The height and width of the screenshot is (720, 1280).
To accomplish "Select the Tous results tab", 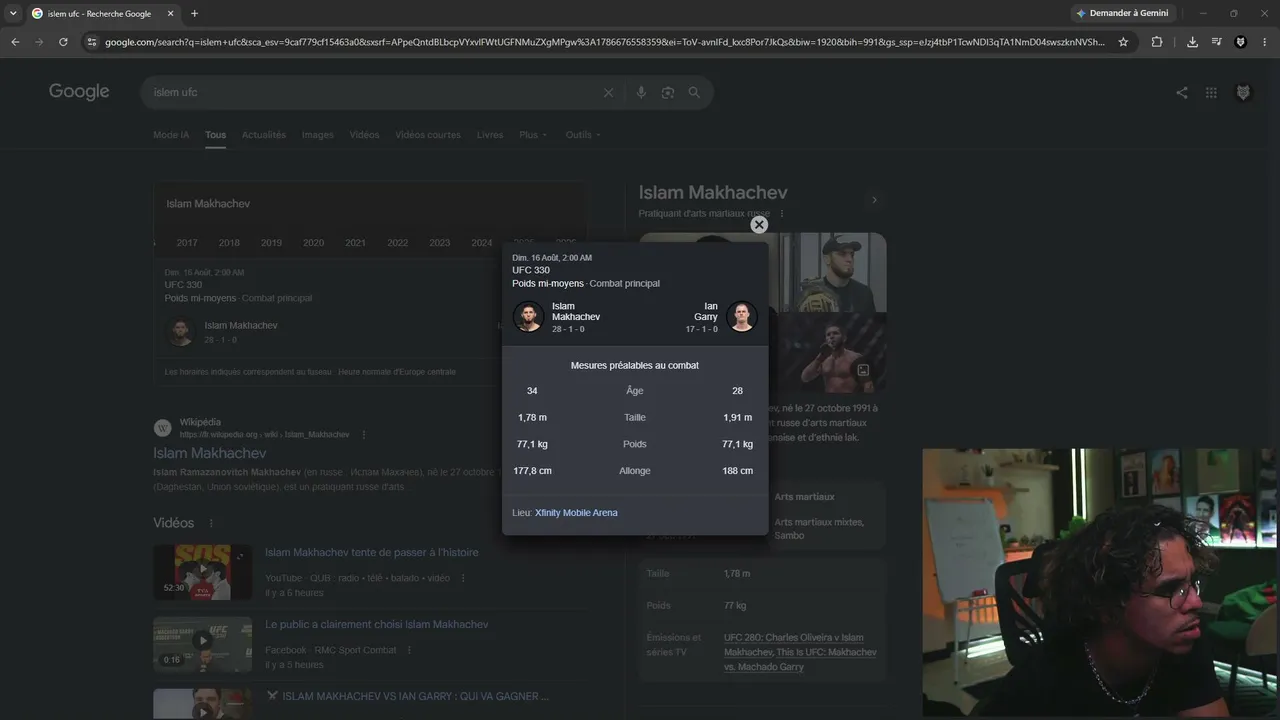I will coord(215,135).
